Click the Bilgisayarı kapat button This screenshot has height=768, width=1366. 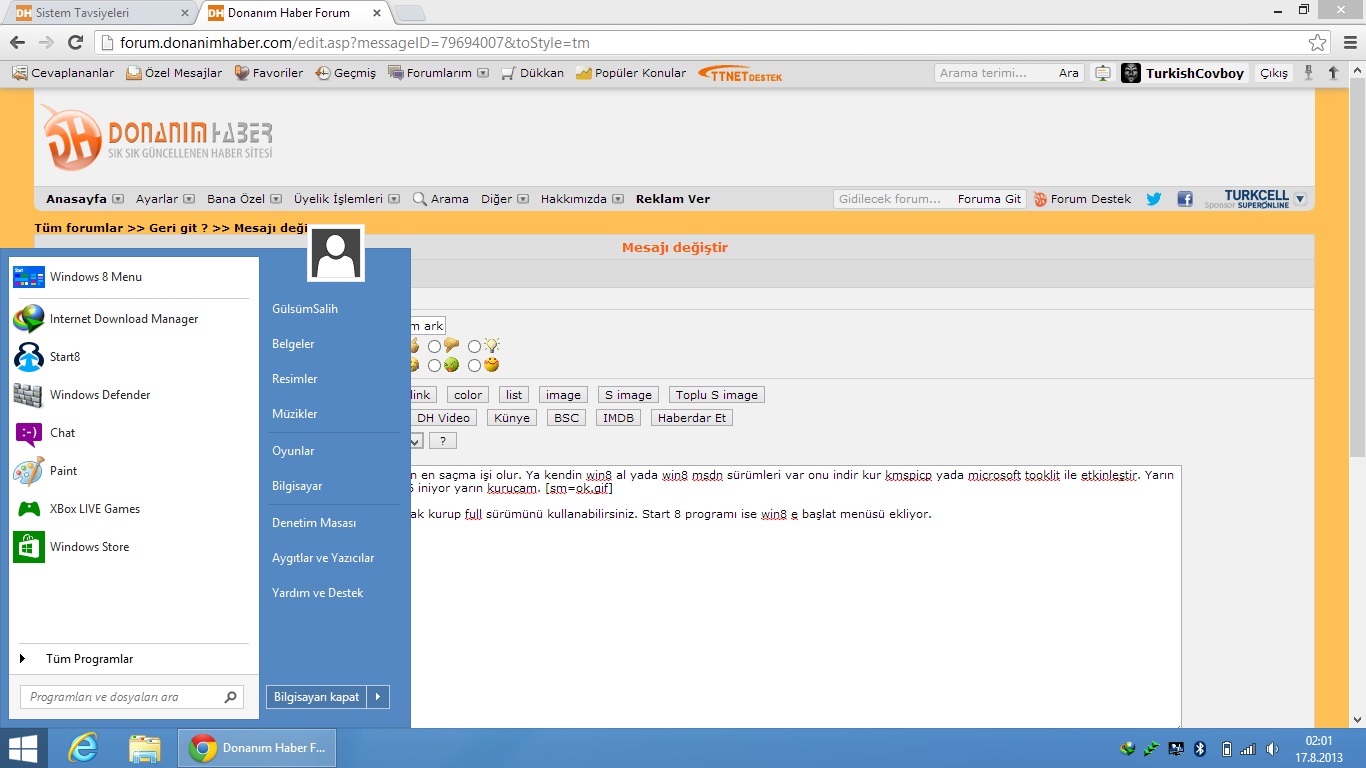click(x=317, y=697)
